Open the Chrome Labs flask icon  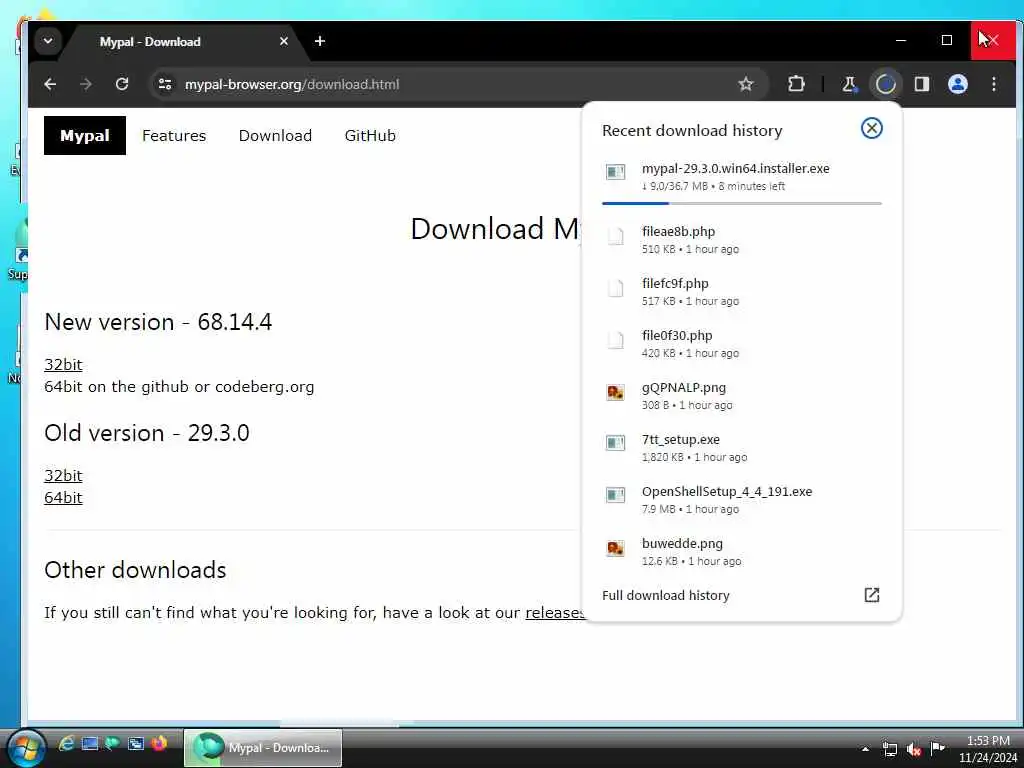pos(849,84)
